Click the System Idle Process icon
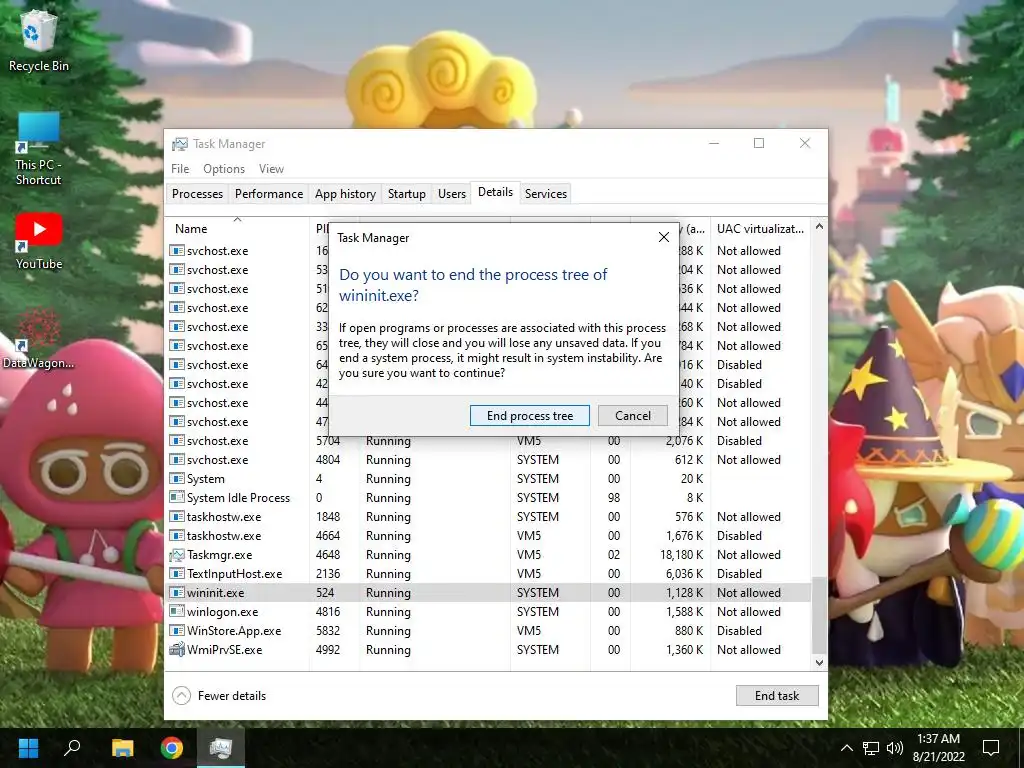Viewport: 1024px width, 768px height. [176, 498]
